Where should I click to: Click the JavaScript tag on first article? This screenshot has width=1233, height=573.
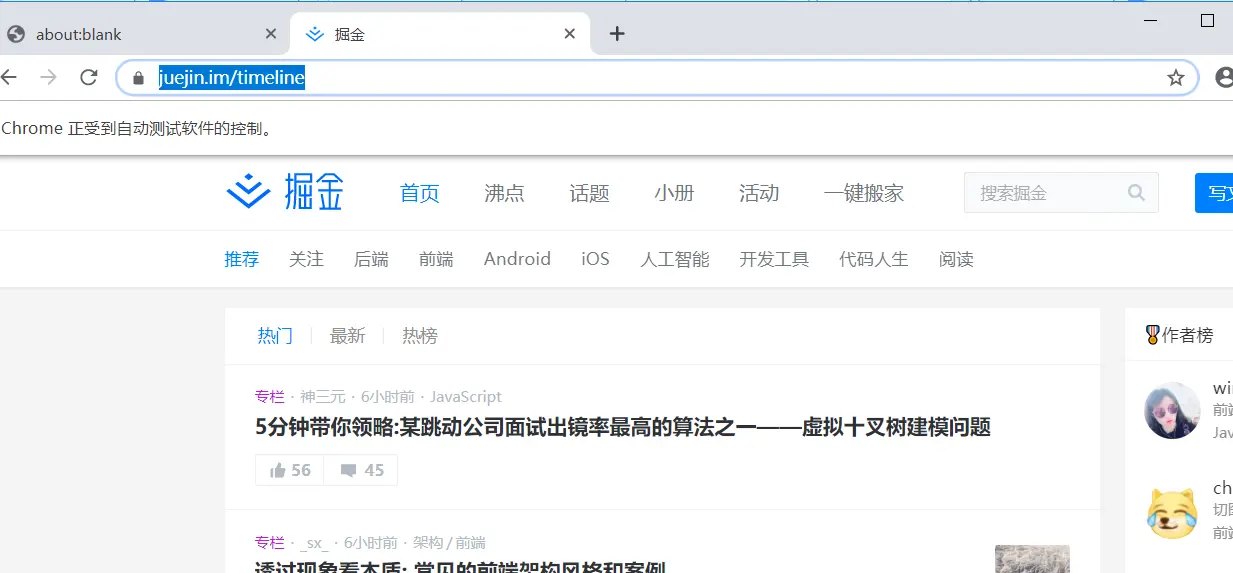466,397
